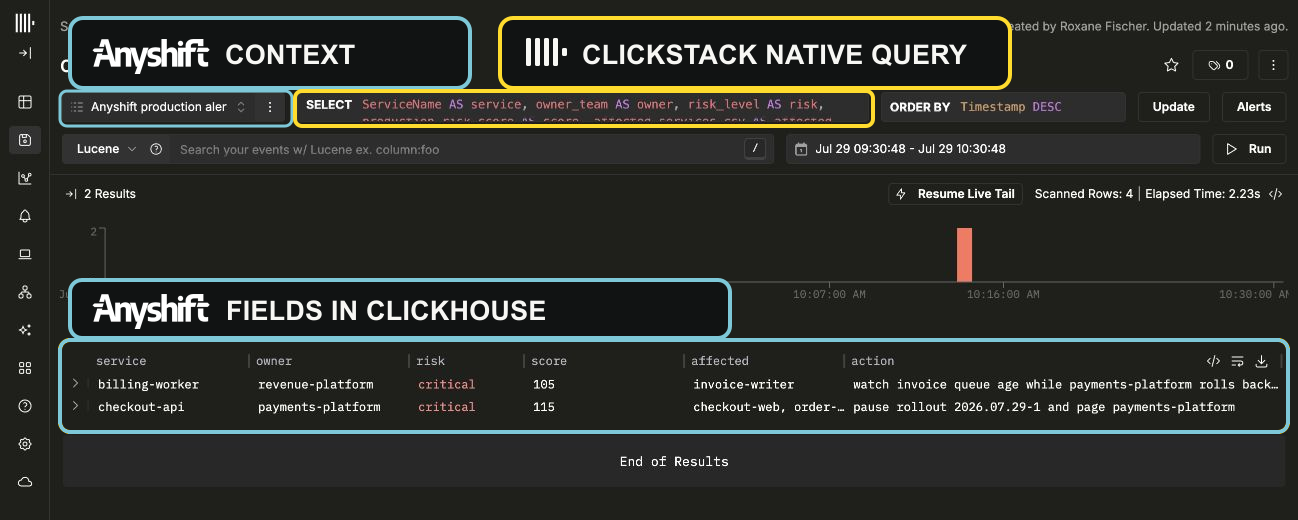Screen dimensions: 1298x520
Task: Download results table as CSV
Action: 1261,361
